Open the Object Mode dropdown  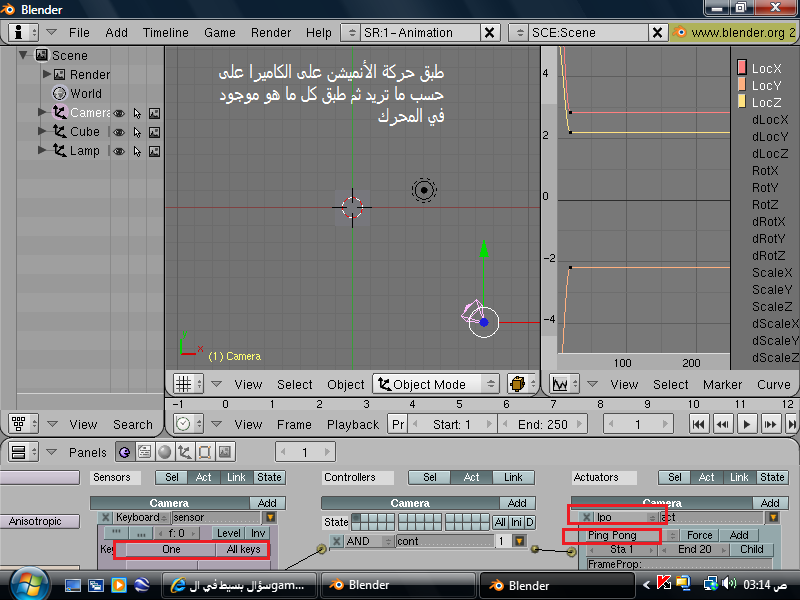click(435, 384)
